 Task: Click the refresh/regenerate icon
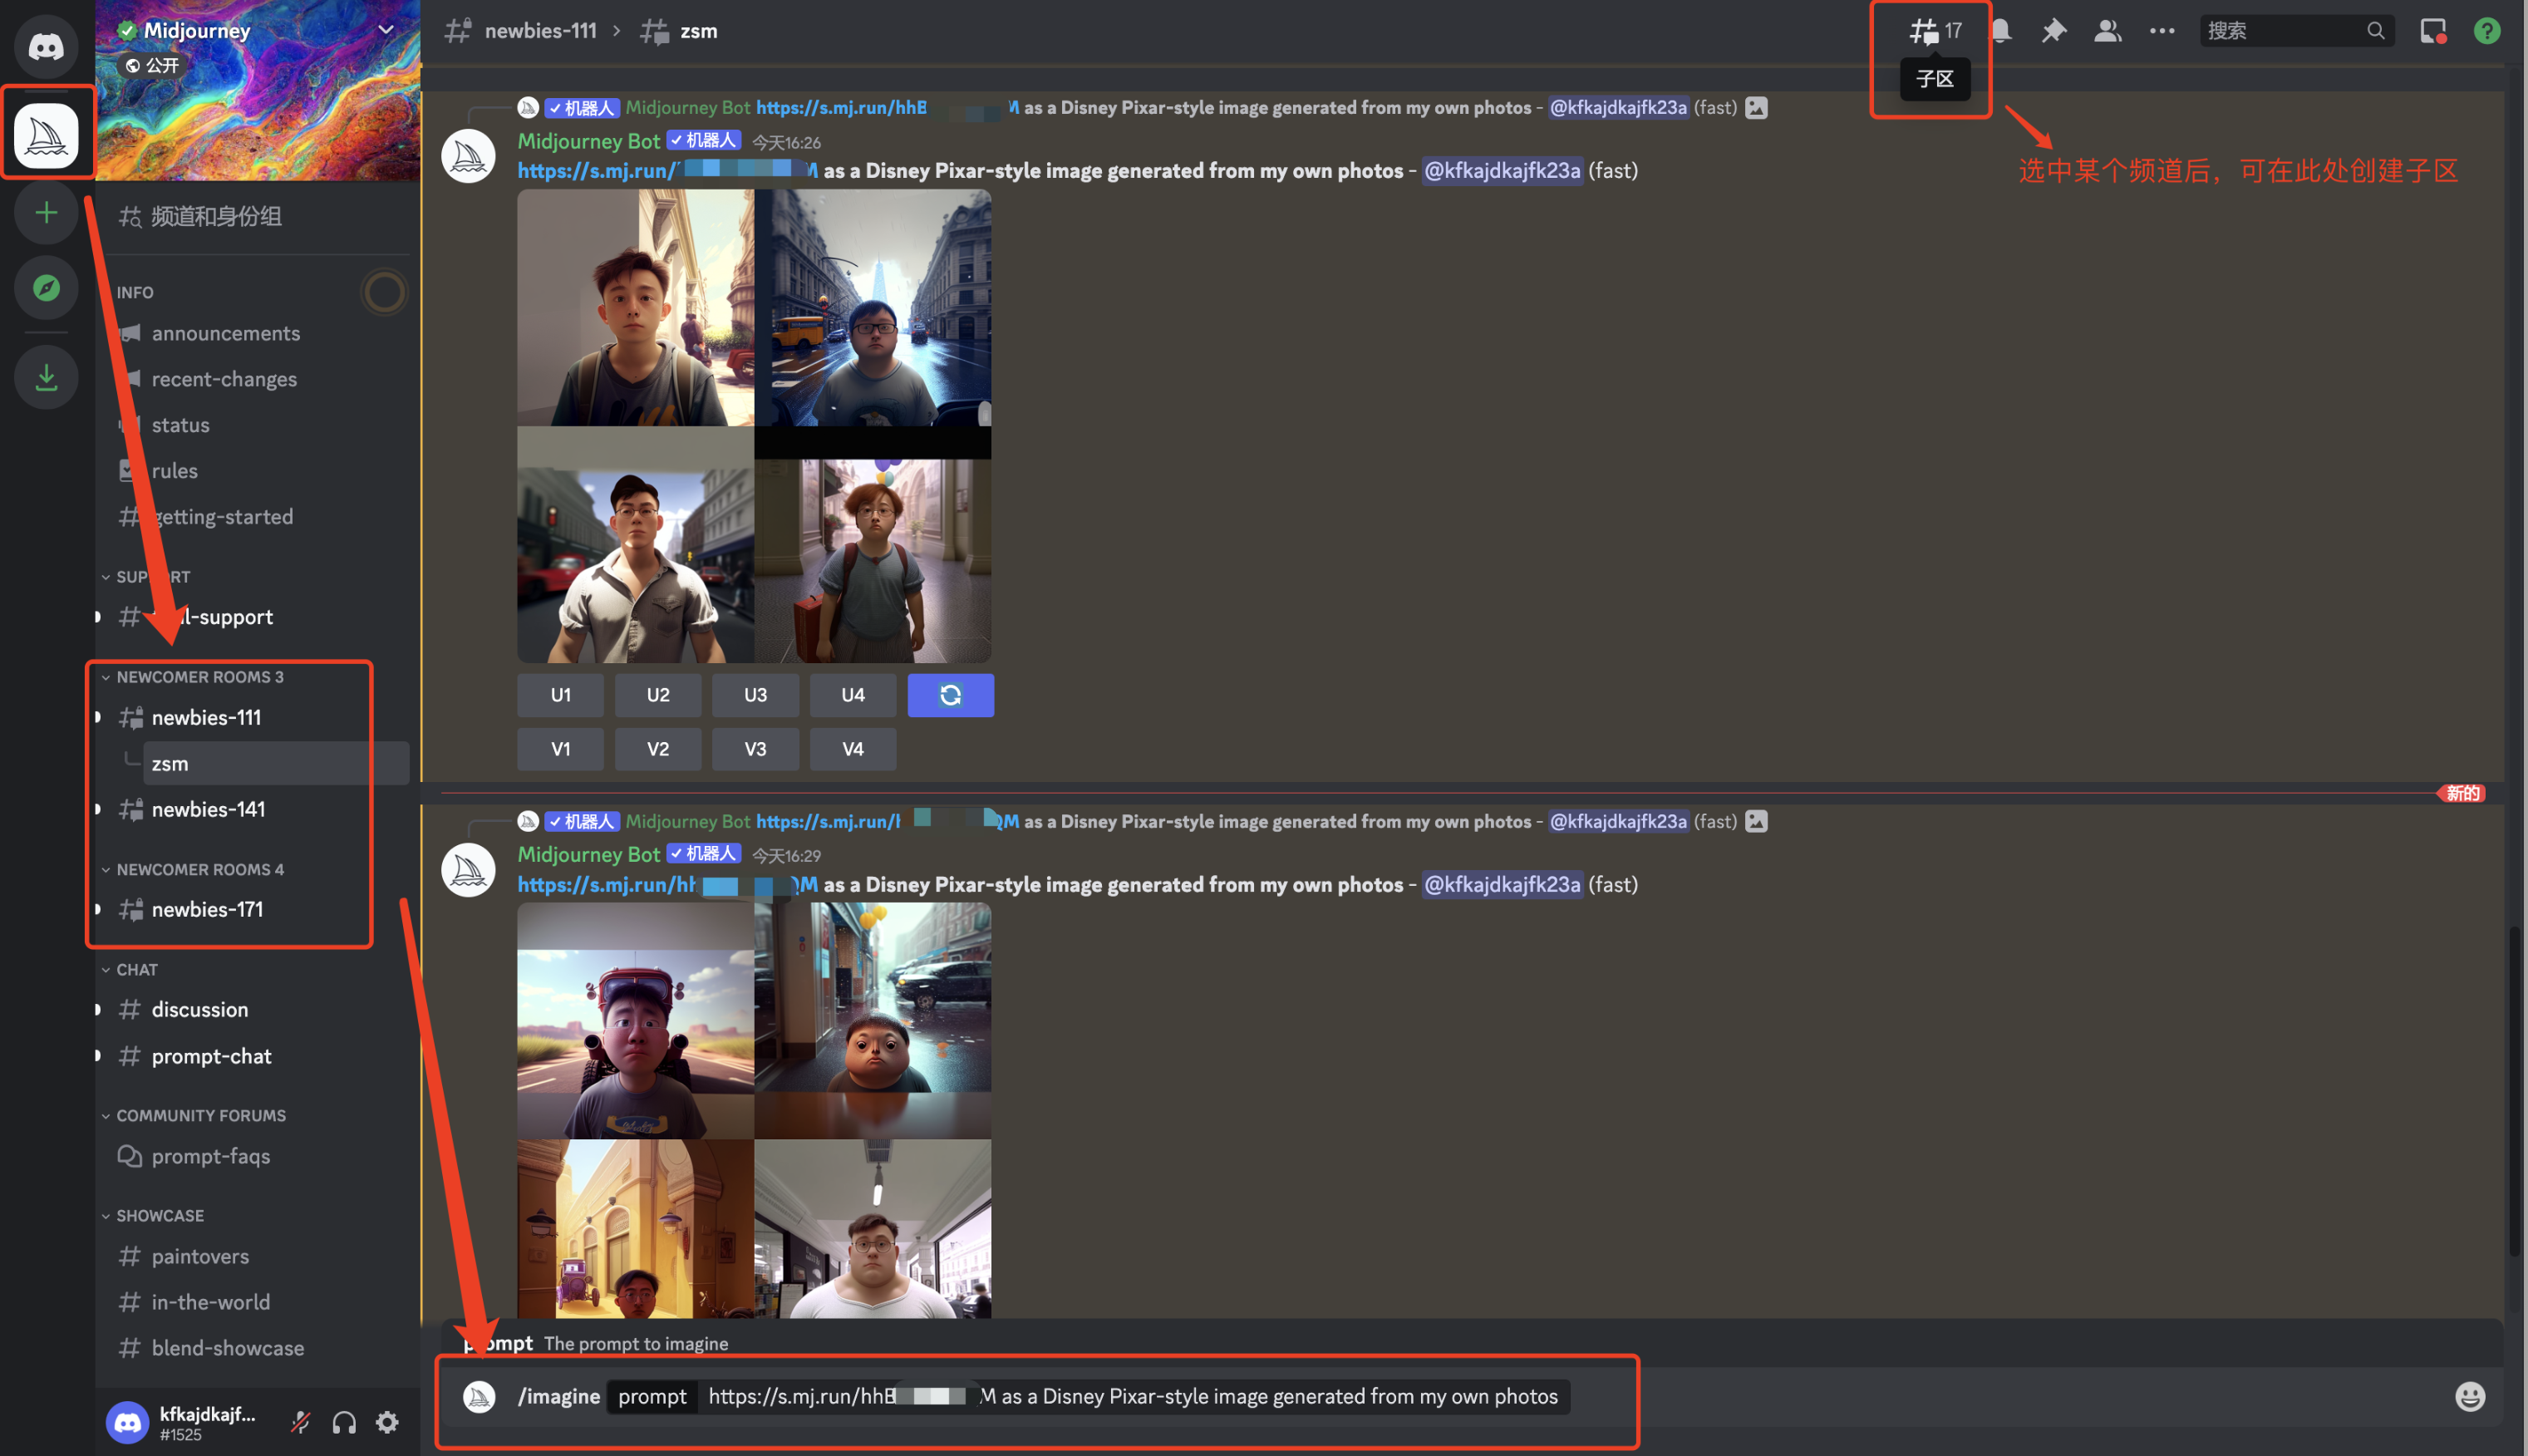[952, 694]
